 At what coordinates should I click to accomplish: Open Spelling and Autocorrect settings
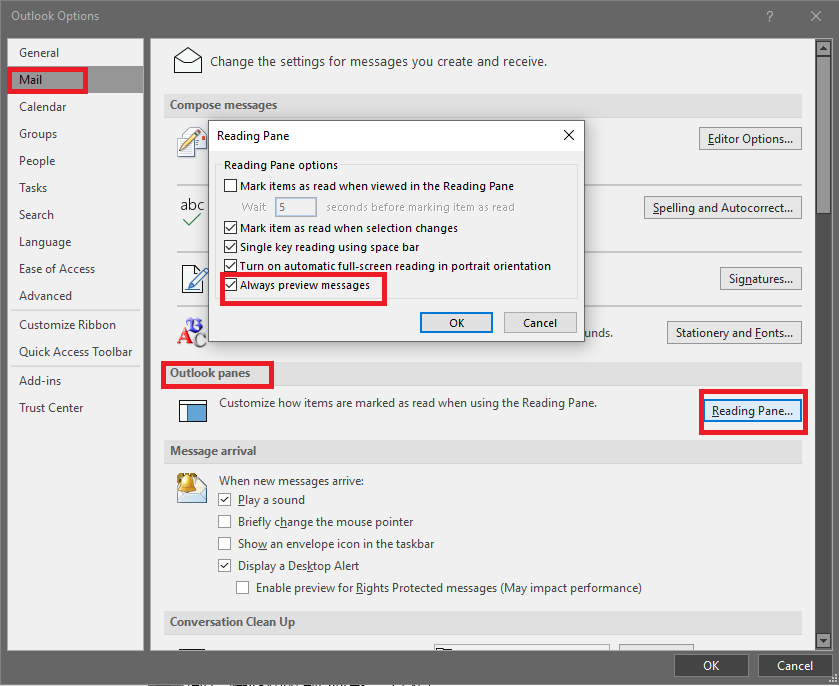pyautogui.click(x=723, y=208)
